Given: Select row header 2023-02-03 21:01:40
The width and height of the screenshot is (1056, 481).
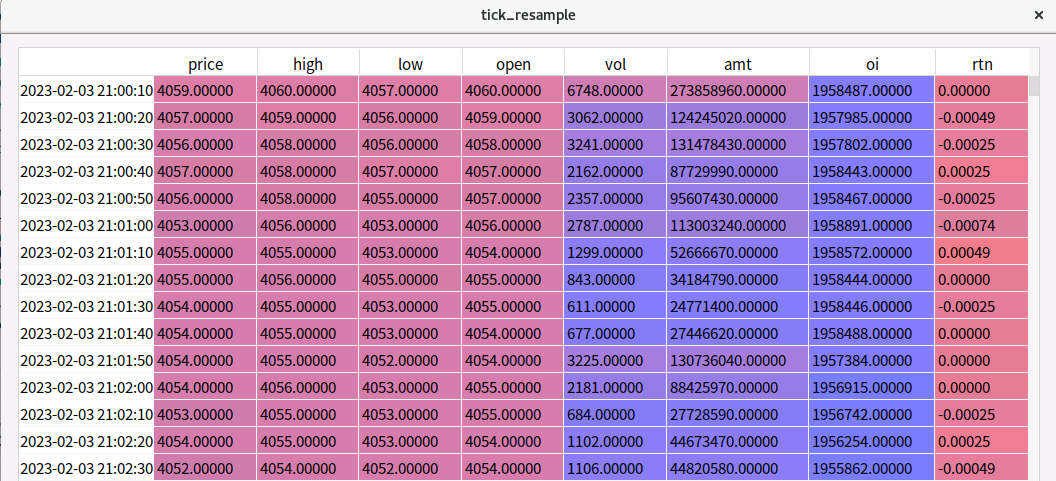Looking at the screenshot, I should click(86, 333).
